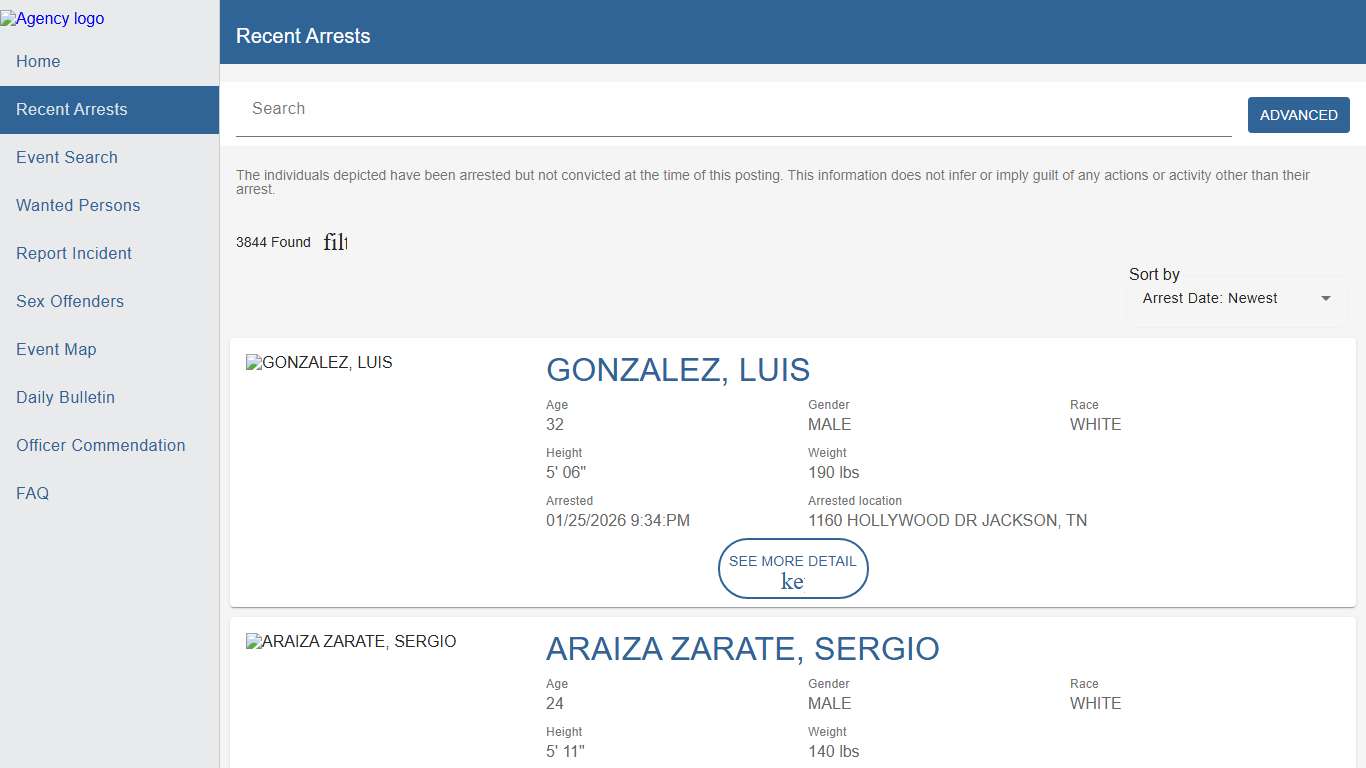Go to the Daily Bulletin

(65, 397)
